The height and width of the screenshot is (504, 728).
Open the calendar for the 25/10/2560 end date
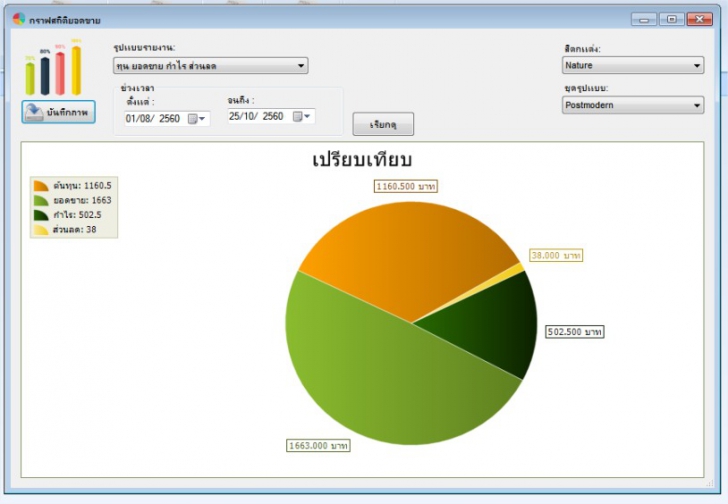301,116
